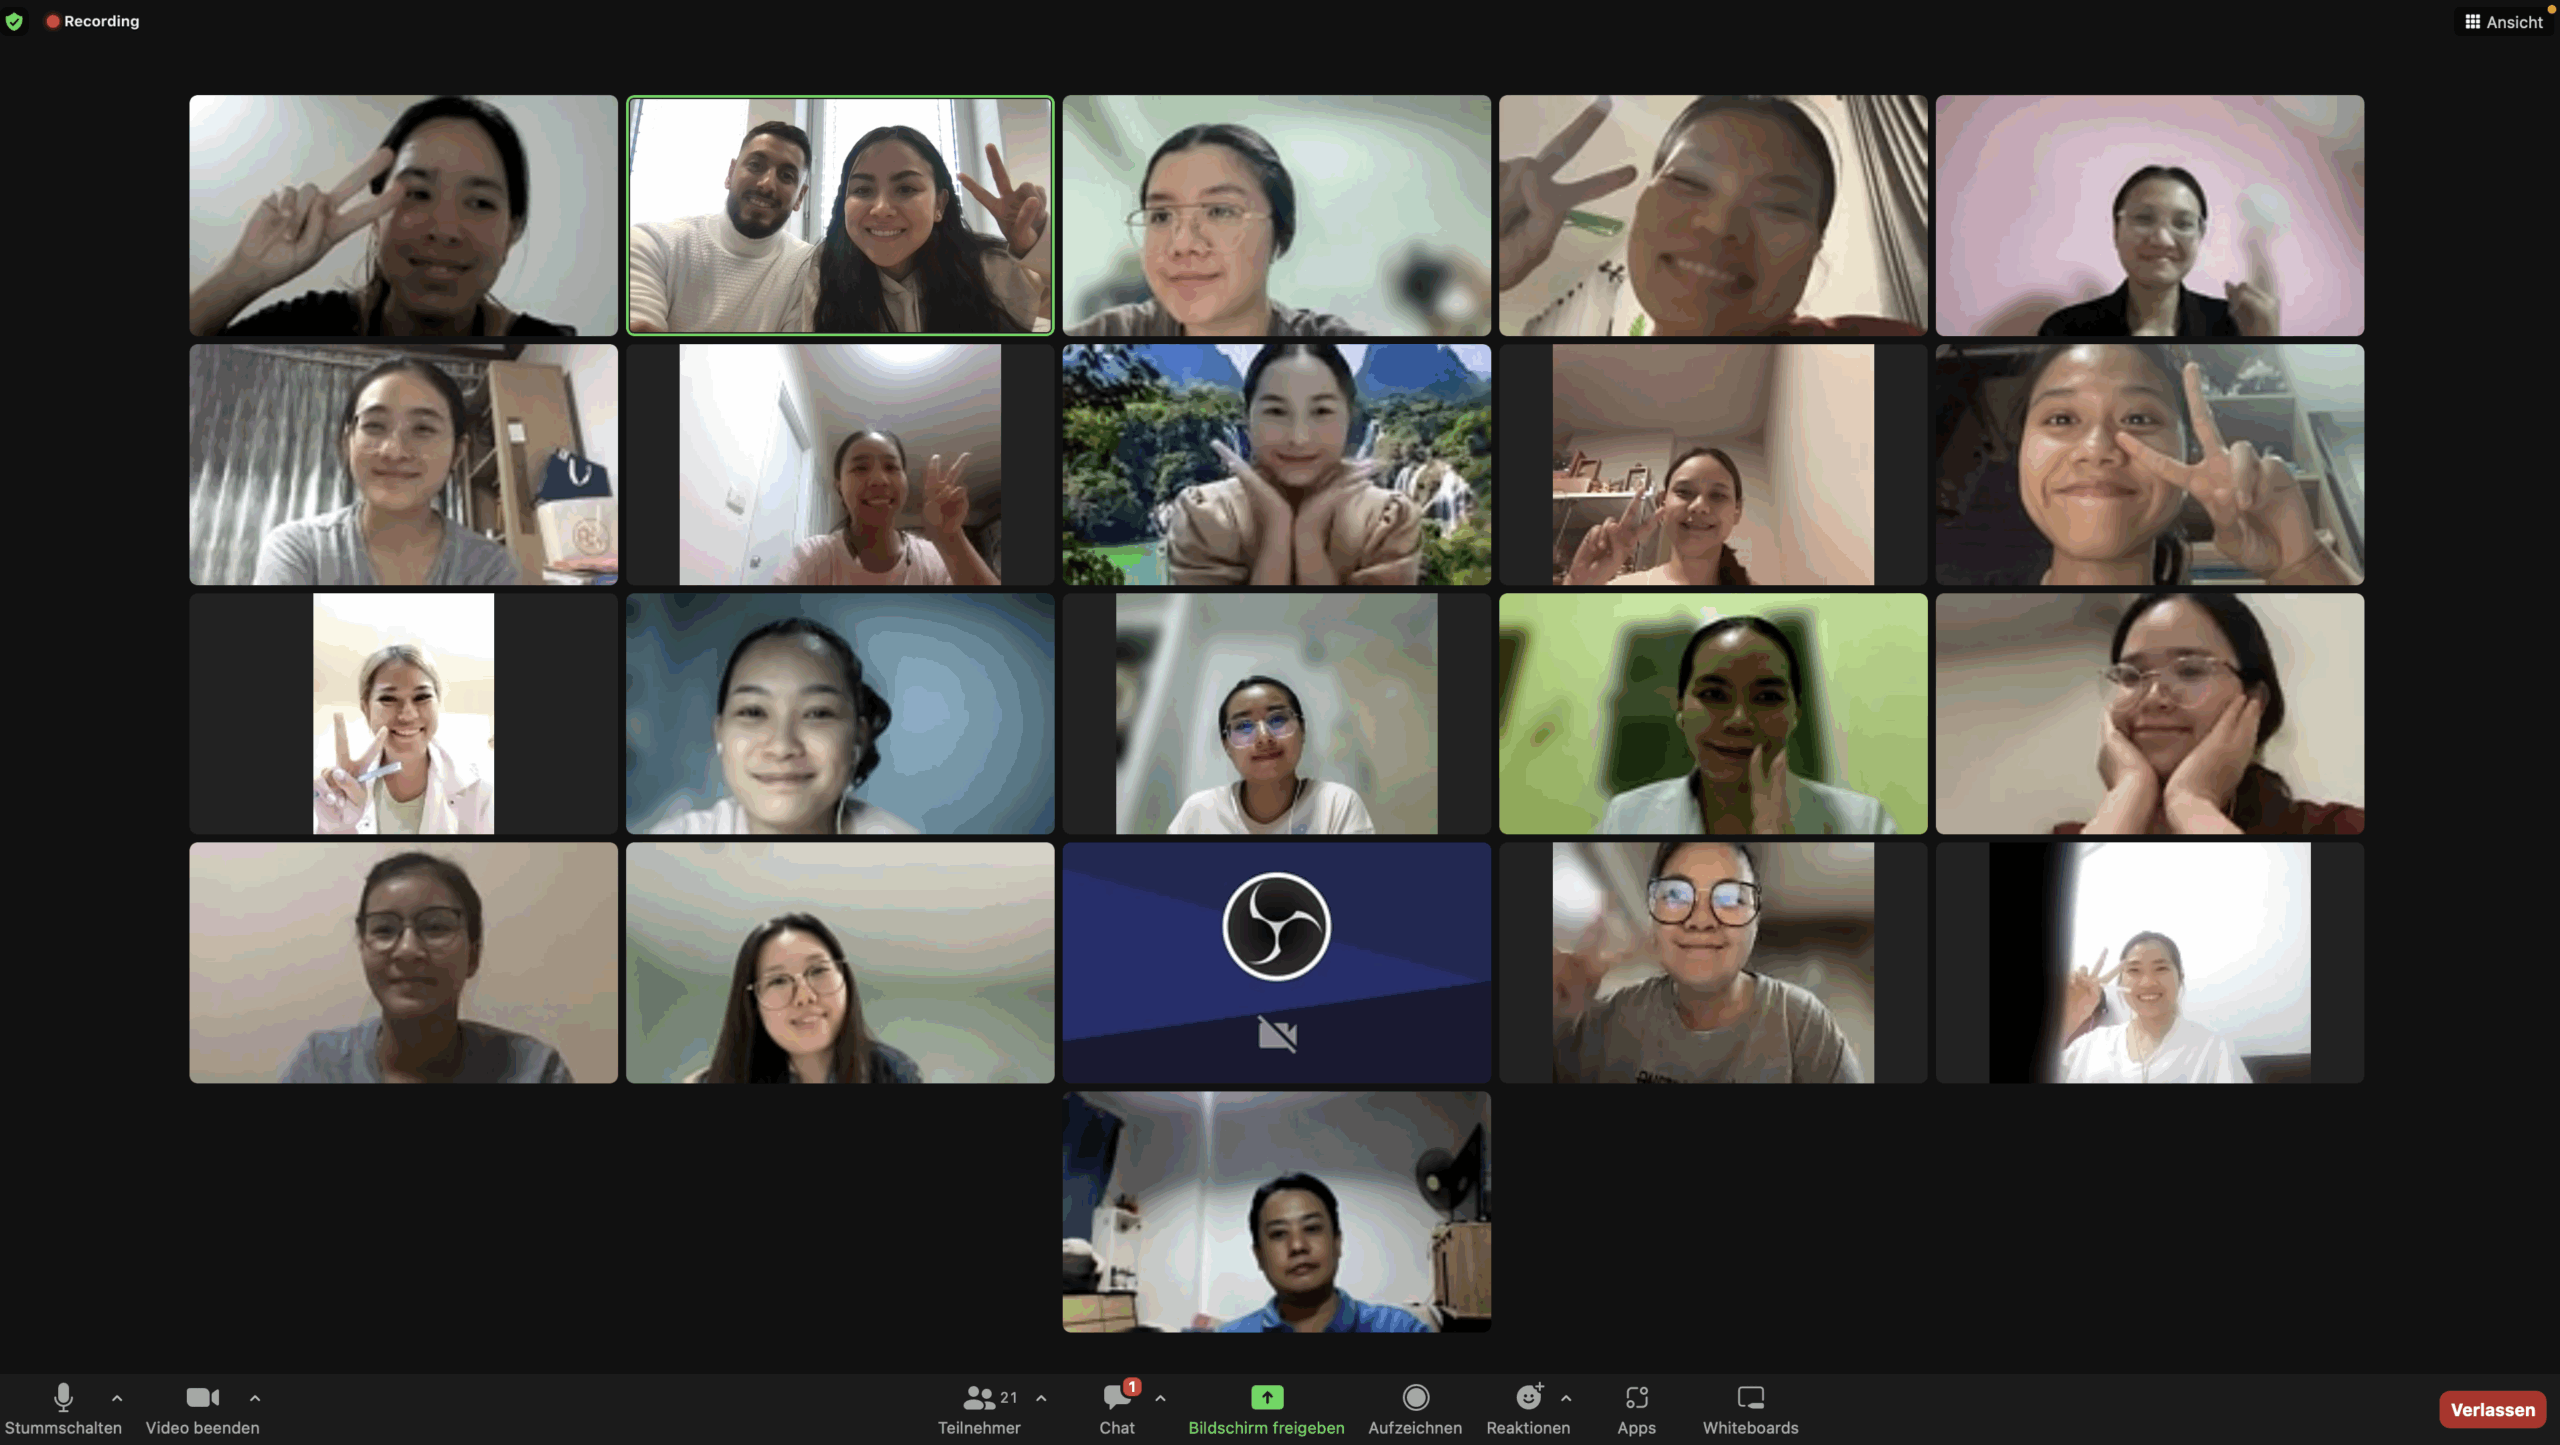Open the Whiteboards icon
Screen dimensions: 2560x1445
click(1750, 1398)
